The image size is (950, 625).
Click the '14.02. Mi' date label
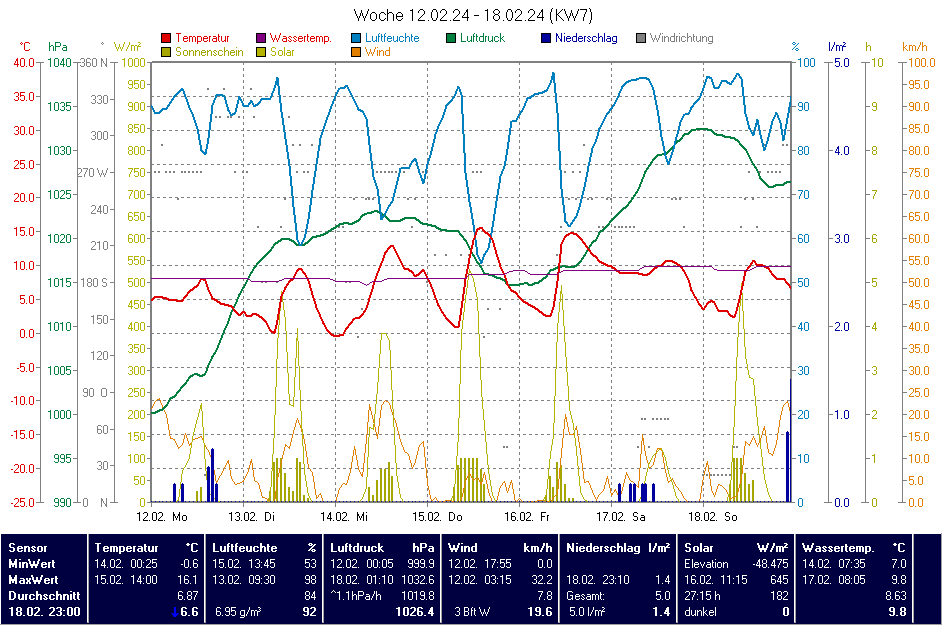[x=344, y=517]
